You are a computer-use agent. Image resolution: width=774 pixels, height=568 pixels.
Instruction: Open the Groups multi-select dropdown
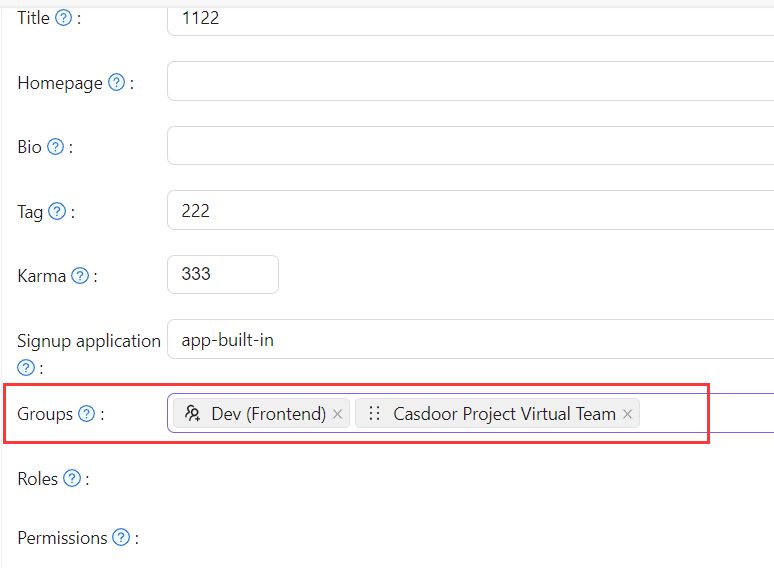(700, 414)
